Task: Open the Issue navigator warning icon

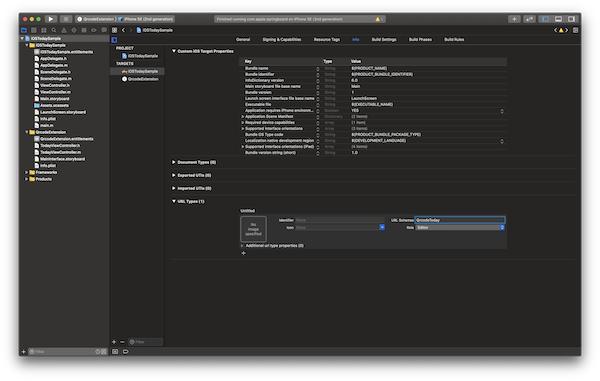Action: point(64,30)
